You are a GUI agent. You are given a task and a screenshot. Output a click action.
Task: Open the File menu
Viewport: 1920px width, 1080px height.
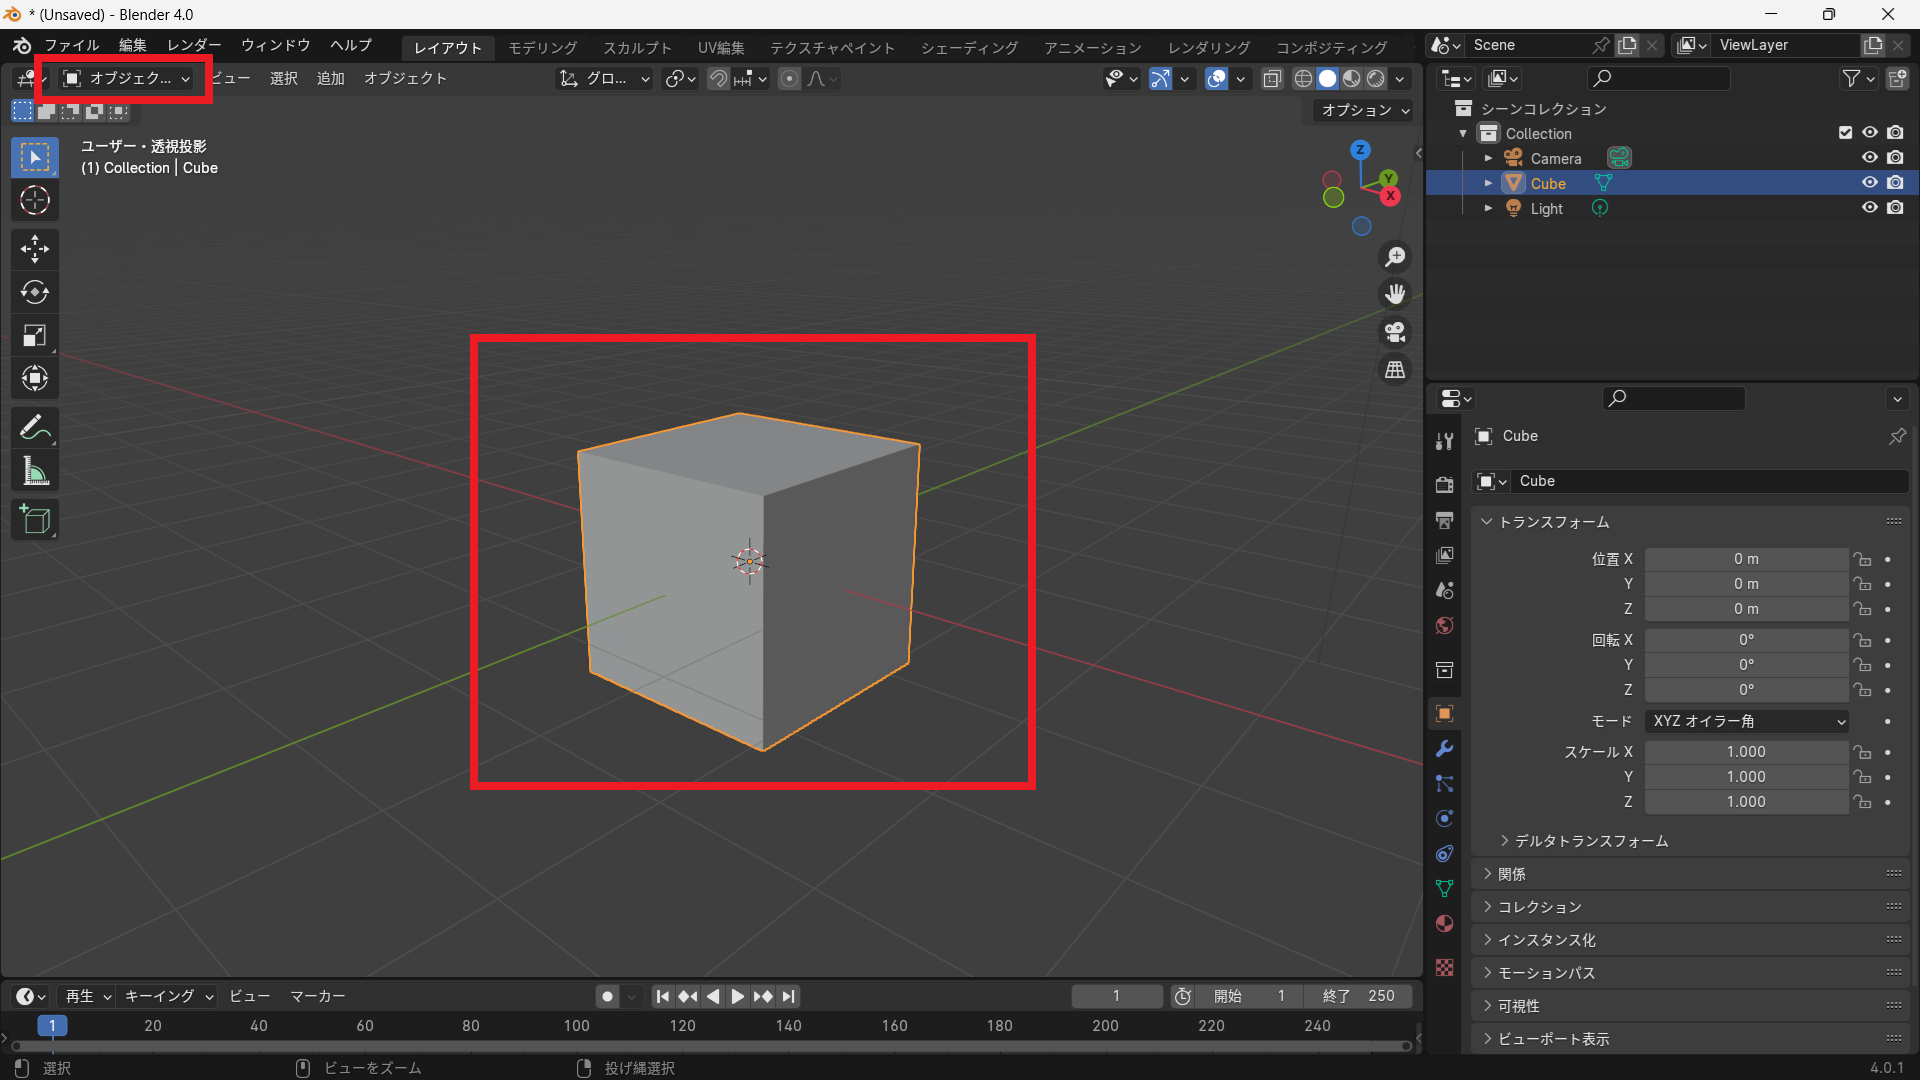click(71, 45)
